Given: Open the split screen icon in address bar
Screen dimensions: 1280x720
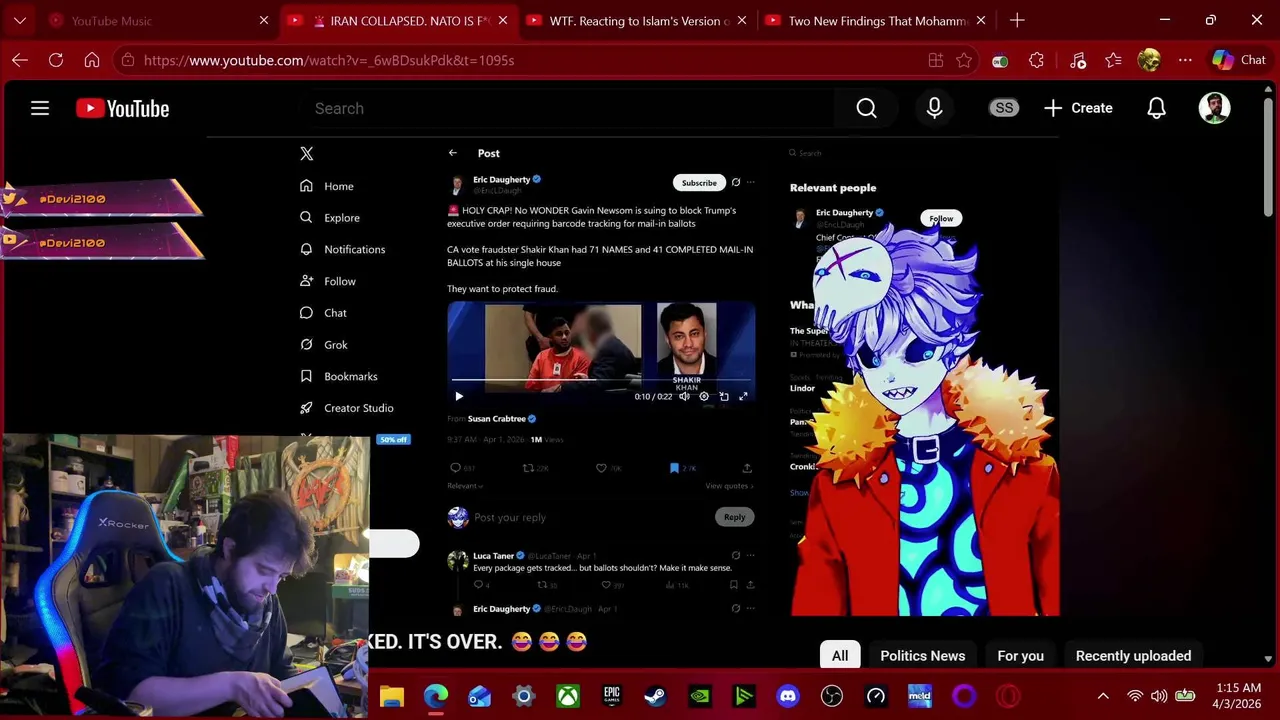Looking at the screenshot, I should click(936, 60).
